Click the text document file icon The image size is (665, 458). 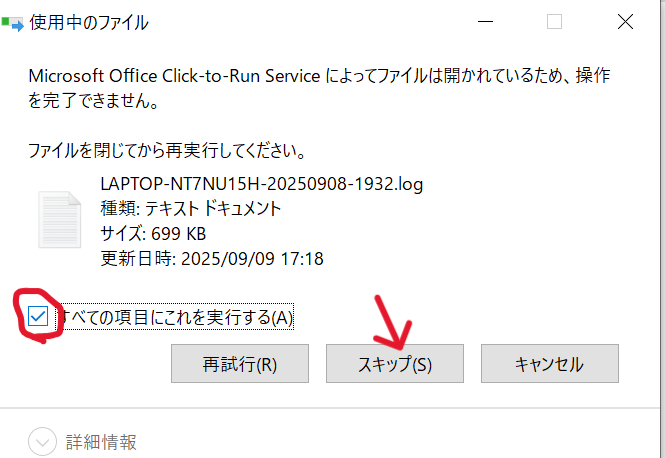(60, 219)
